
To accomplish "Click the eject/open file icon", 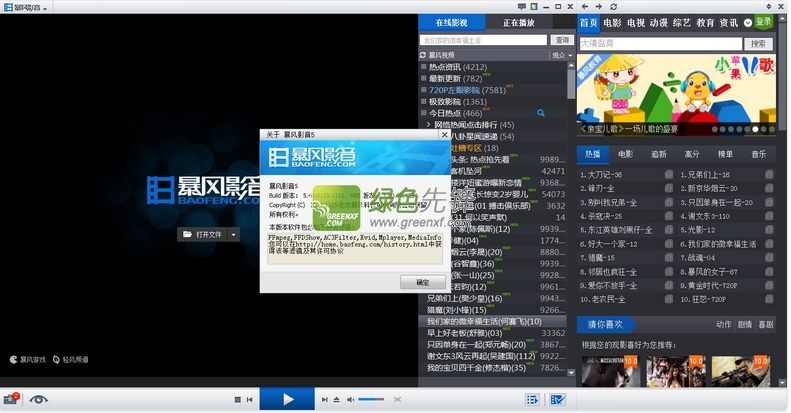I will [336, 400].
